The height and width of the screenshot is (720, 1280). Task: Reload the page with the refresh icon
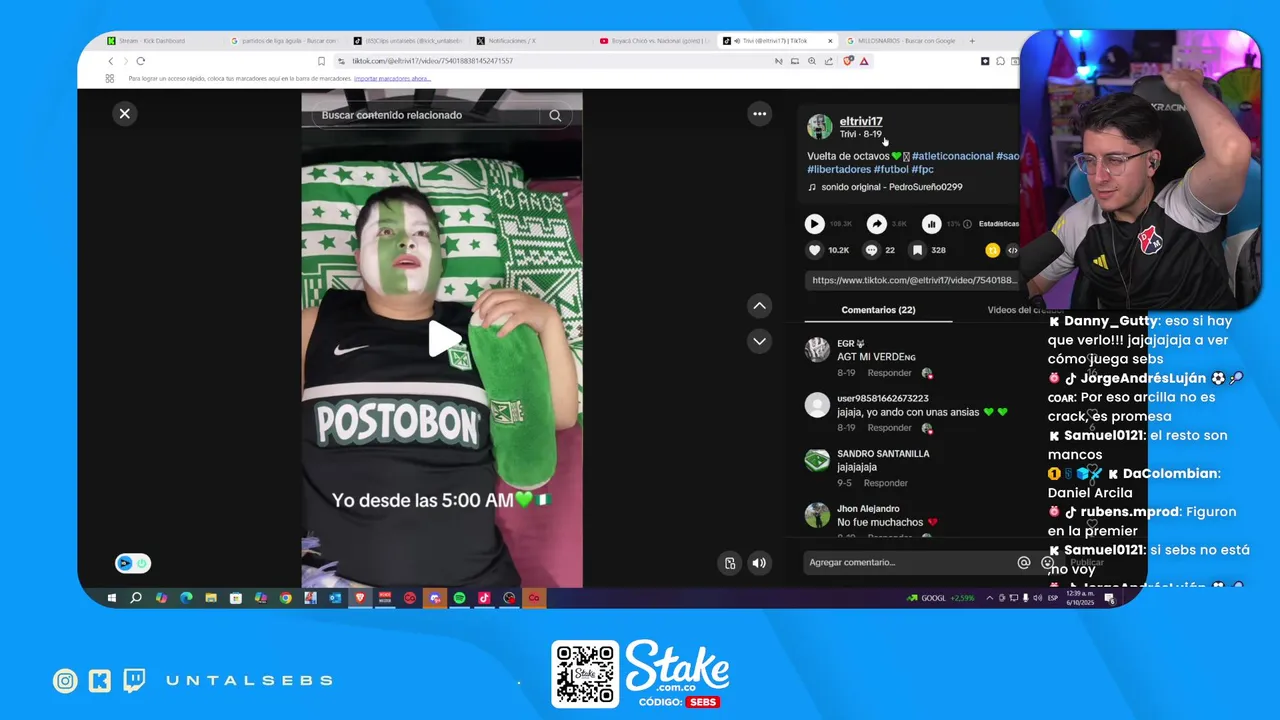click(140, 61)
